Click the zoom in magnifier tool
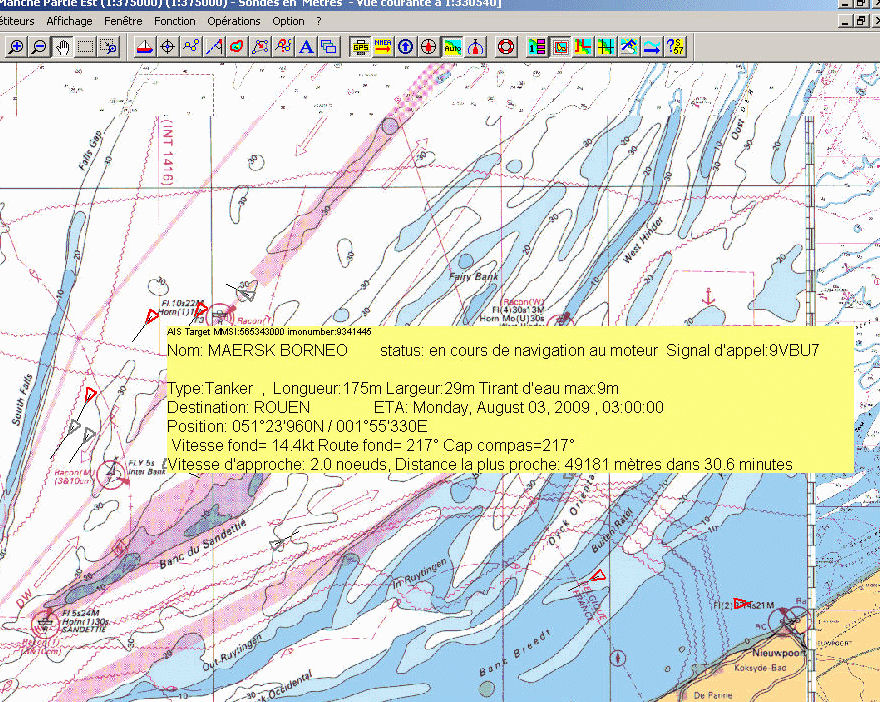The image size is (880, 702). (15, 46)
